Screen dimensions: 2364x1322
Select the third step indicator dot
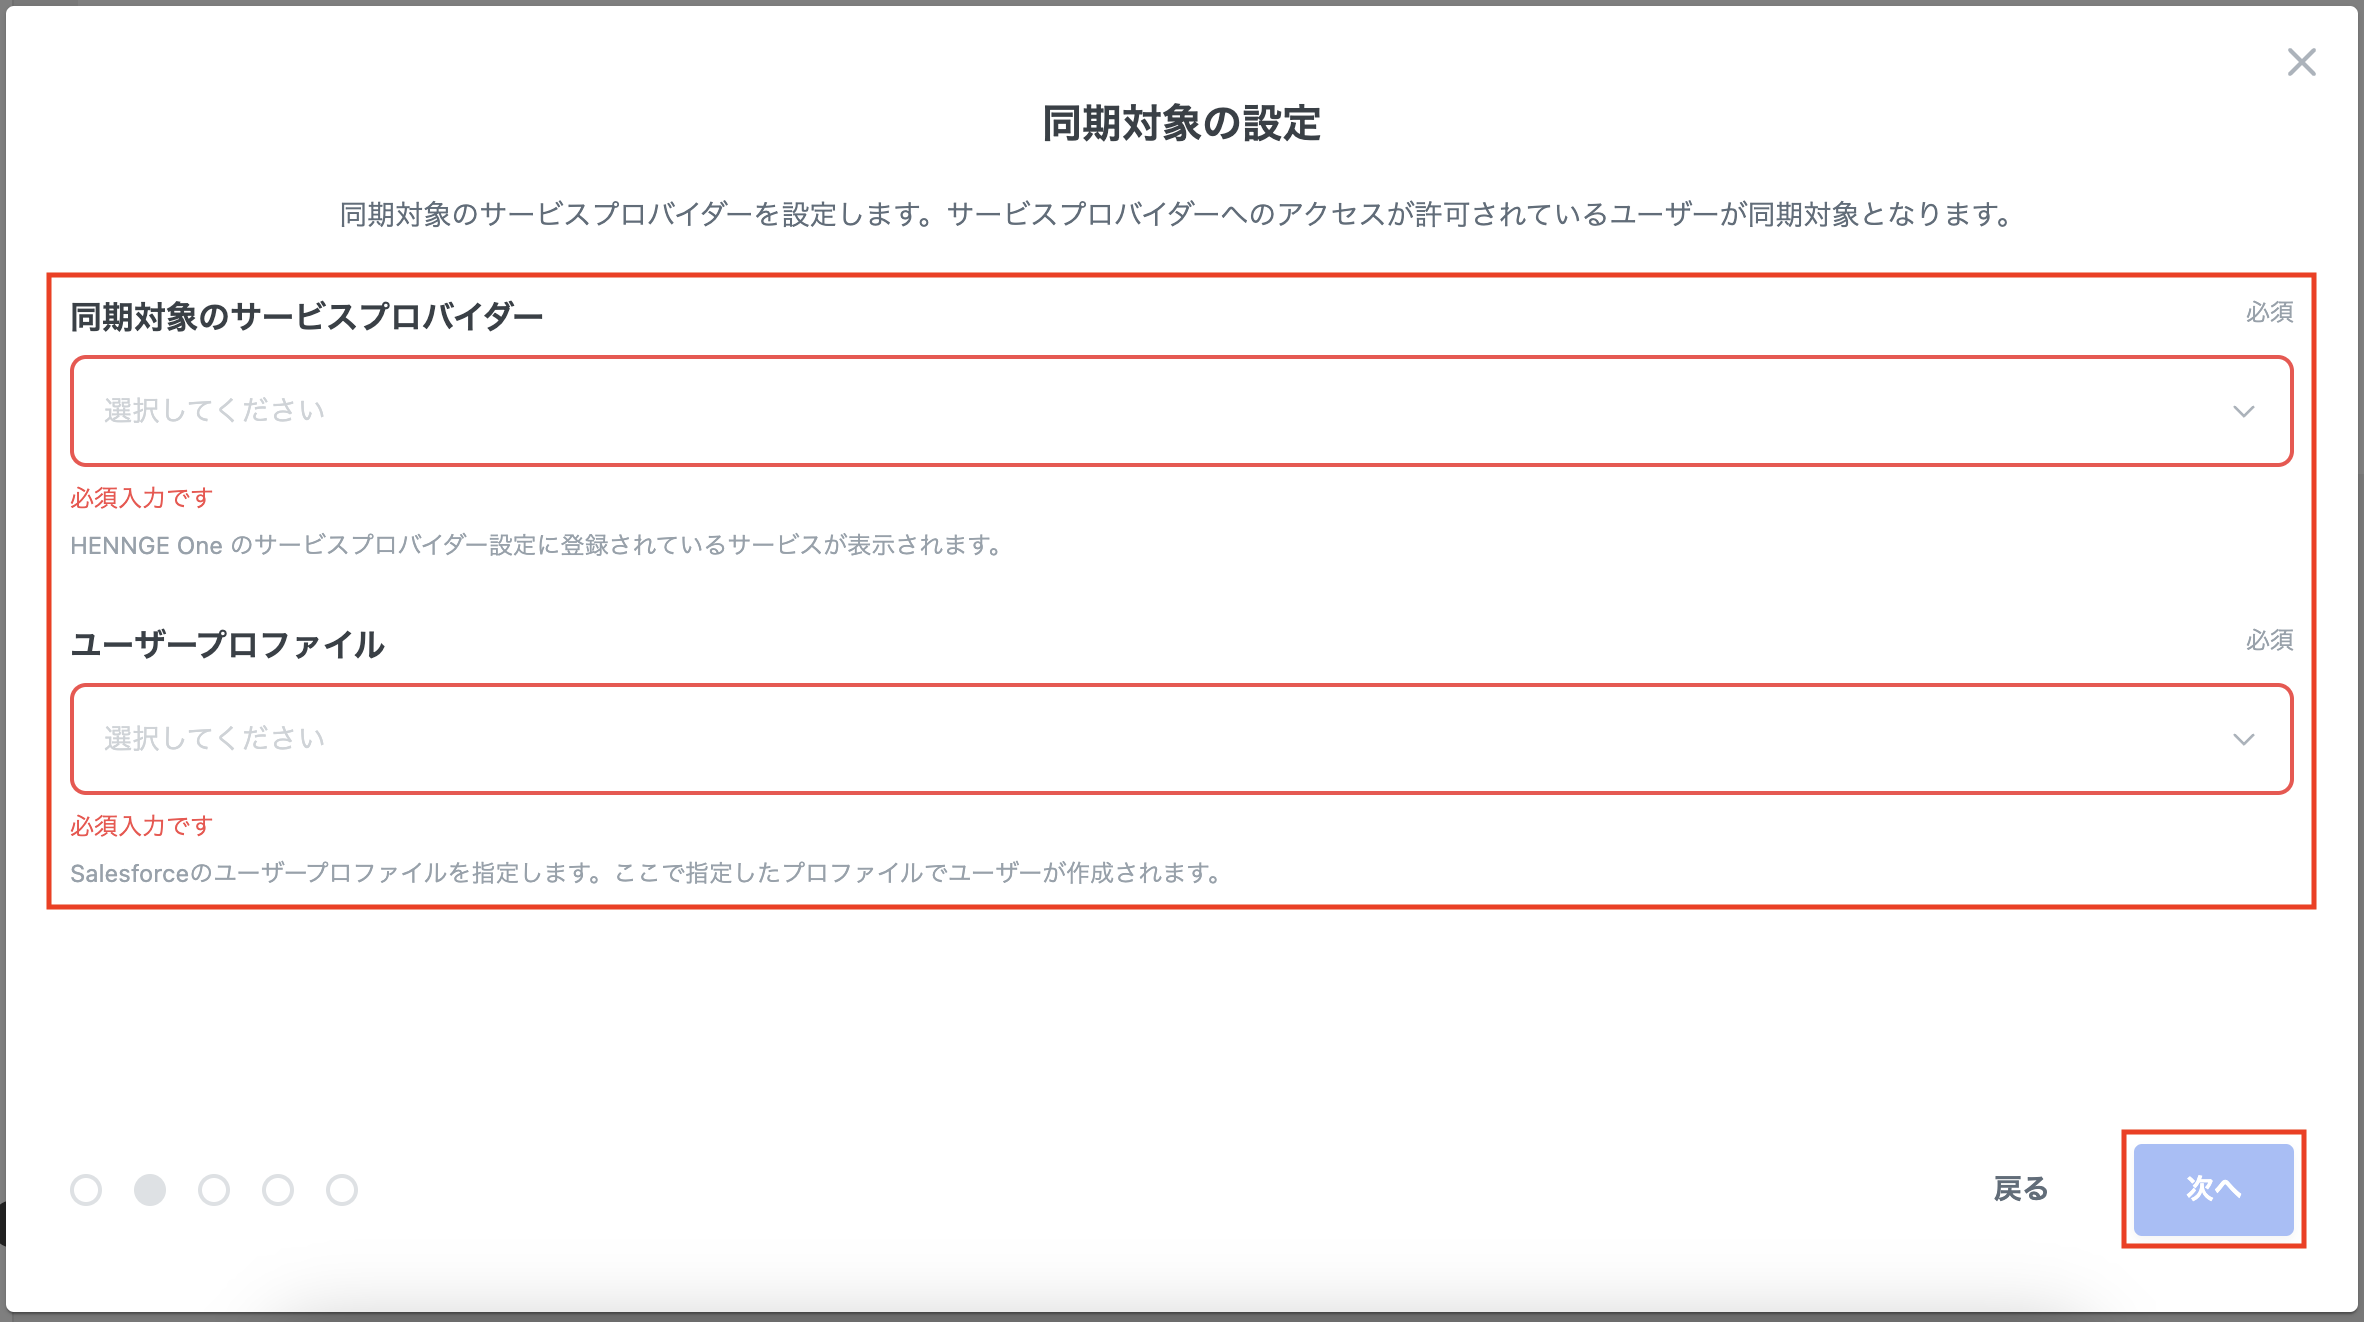(214, 1190)
